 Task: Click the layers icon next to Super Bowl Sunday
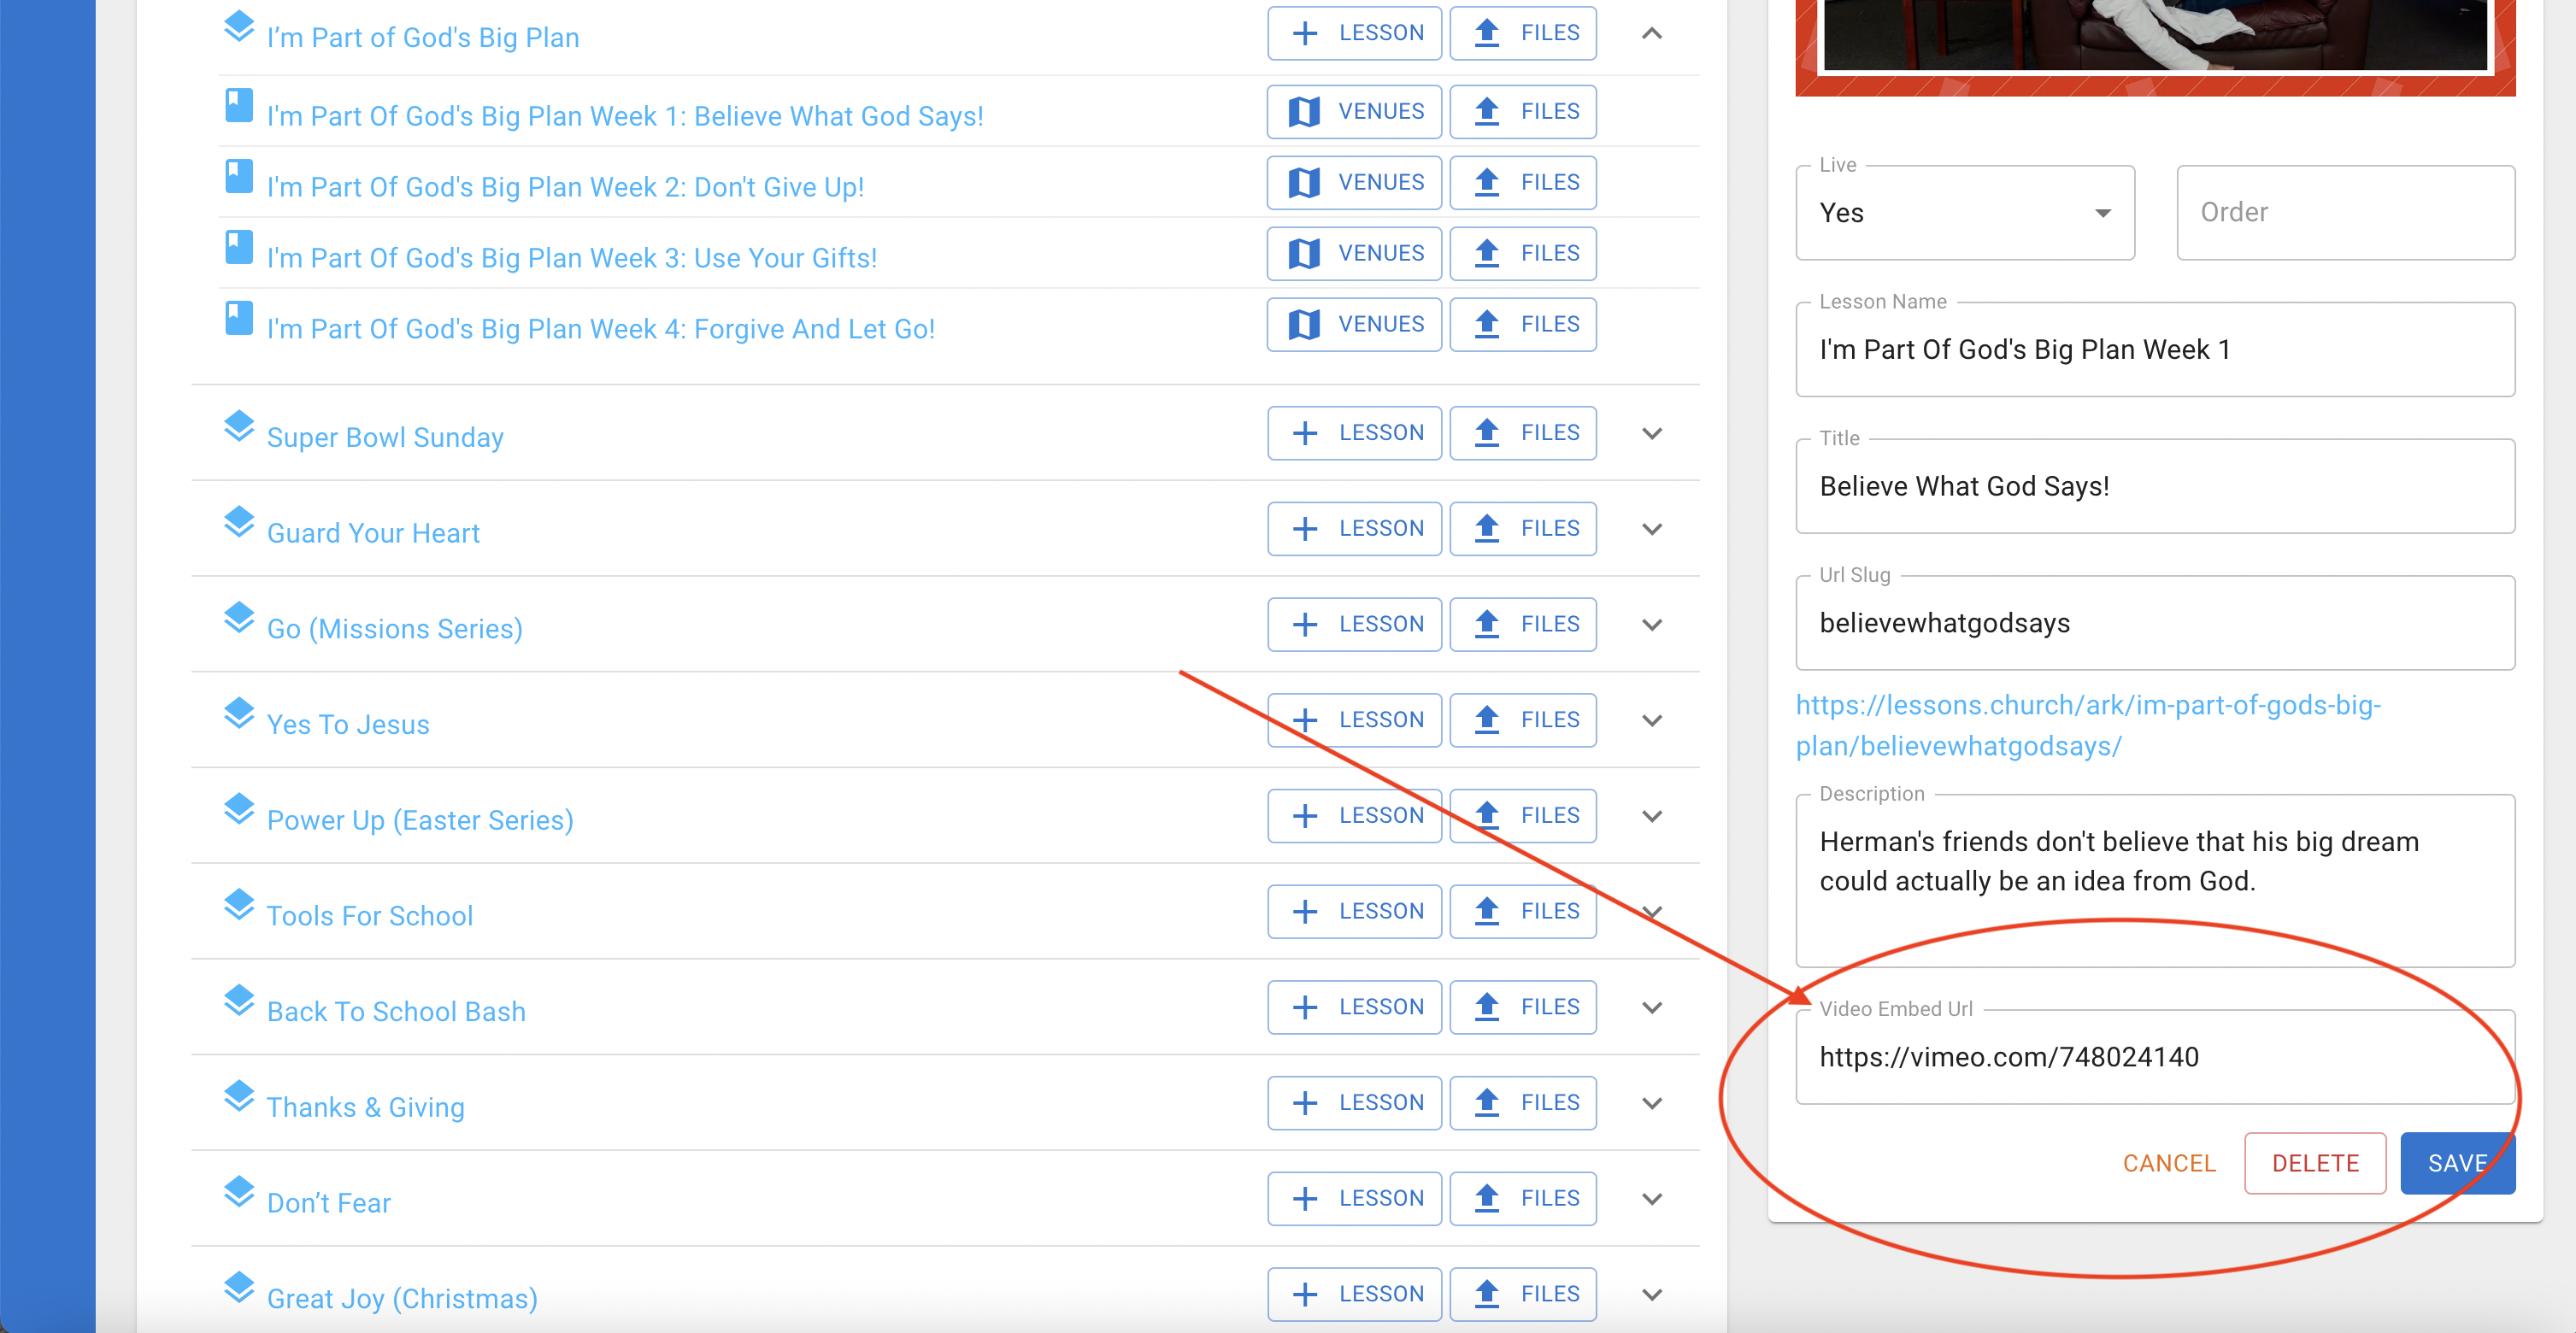point(240,426)
